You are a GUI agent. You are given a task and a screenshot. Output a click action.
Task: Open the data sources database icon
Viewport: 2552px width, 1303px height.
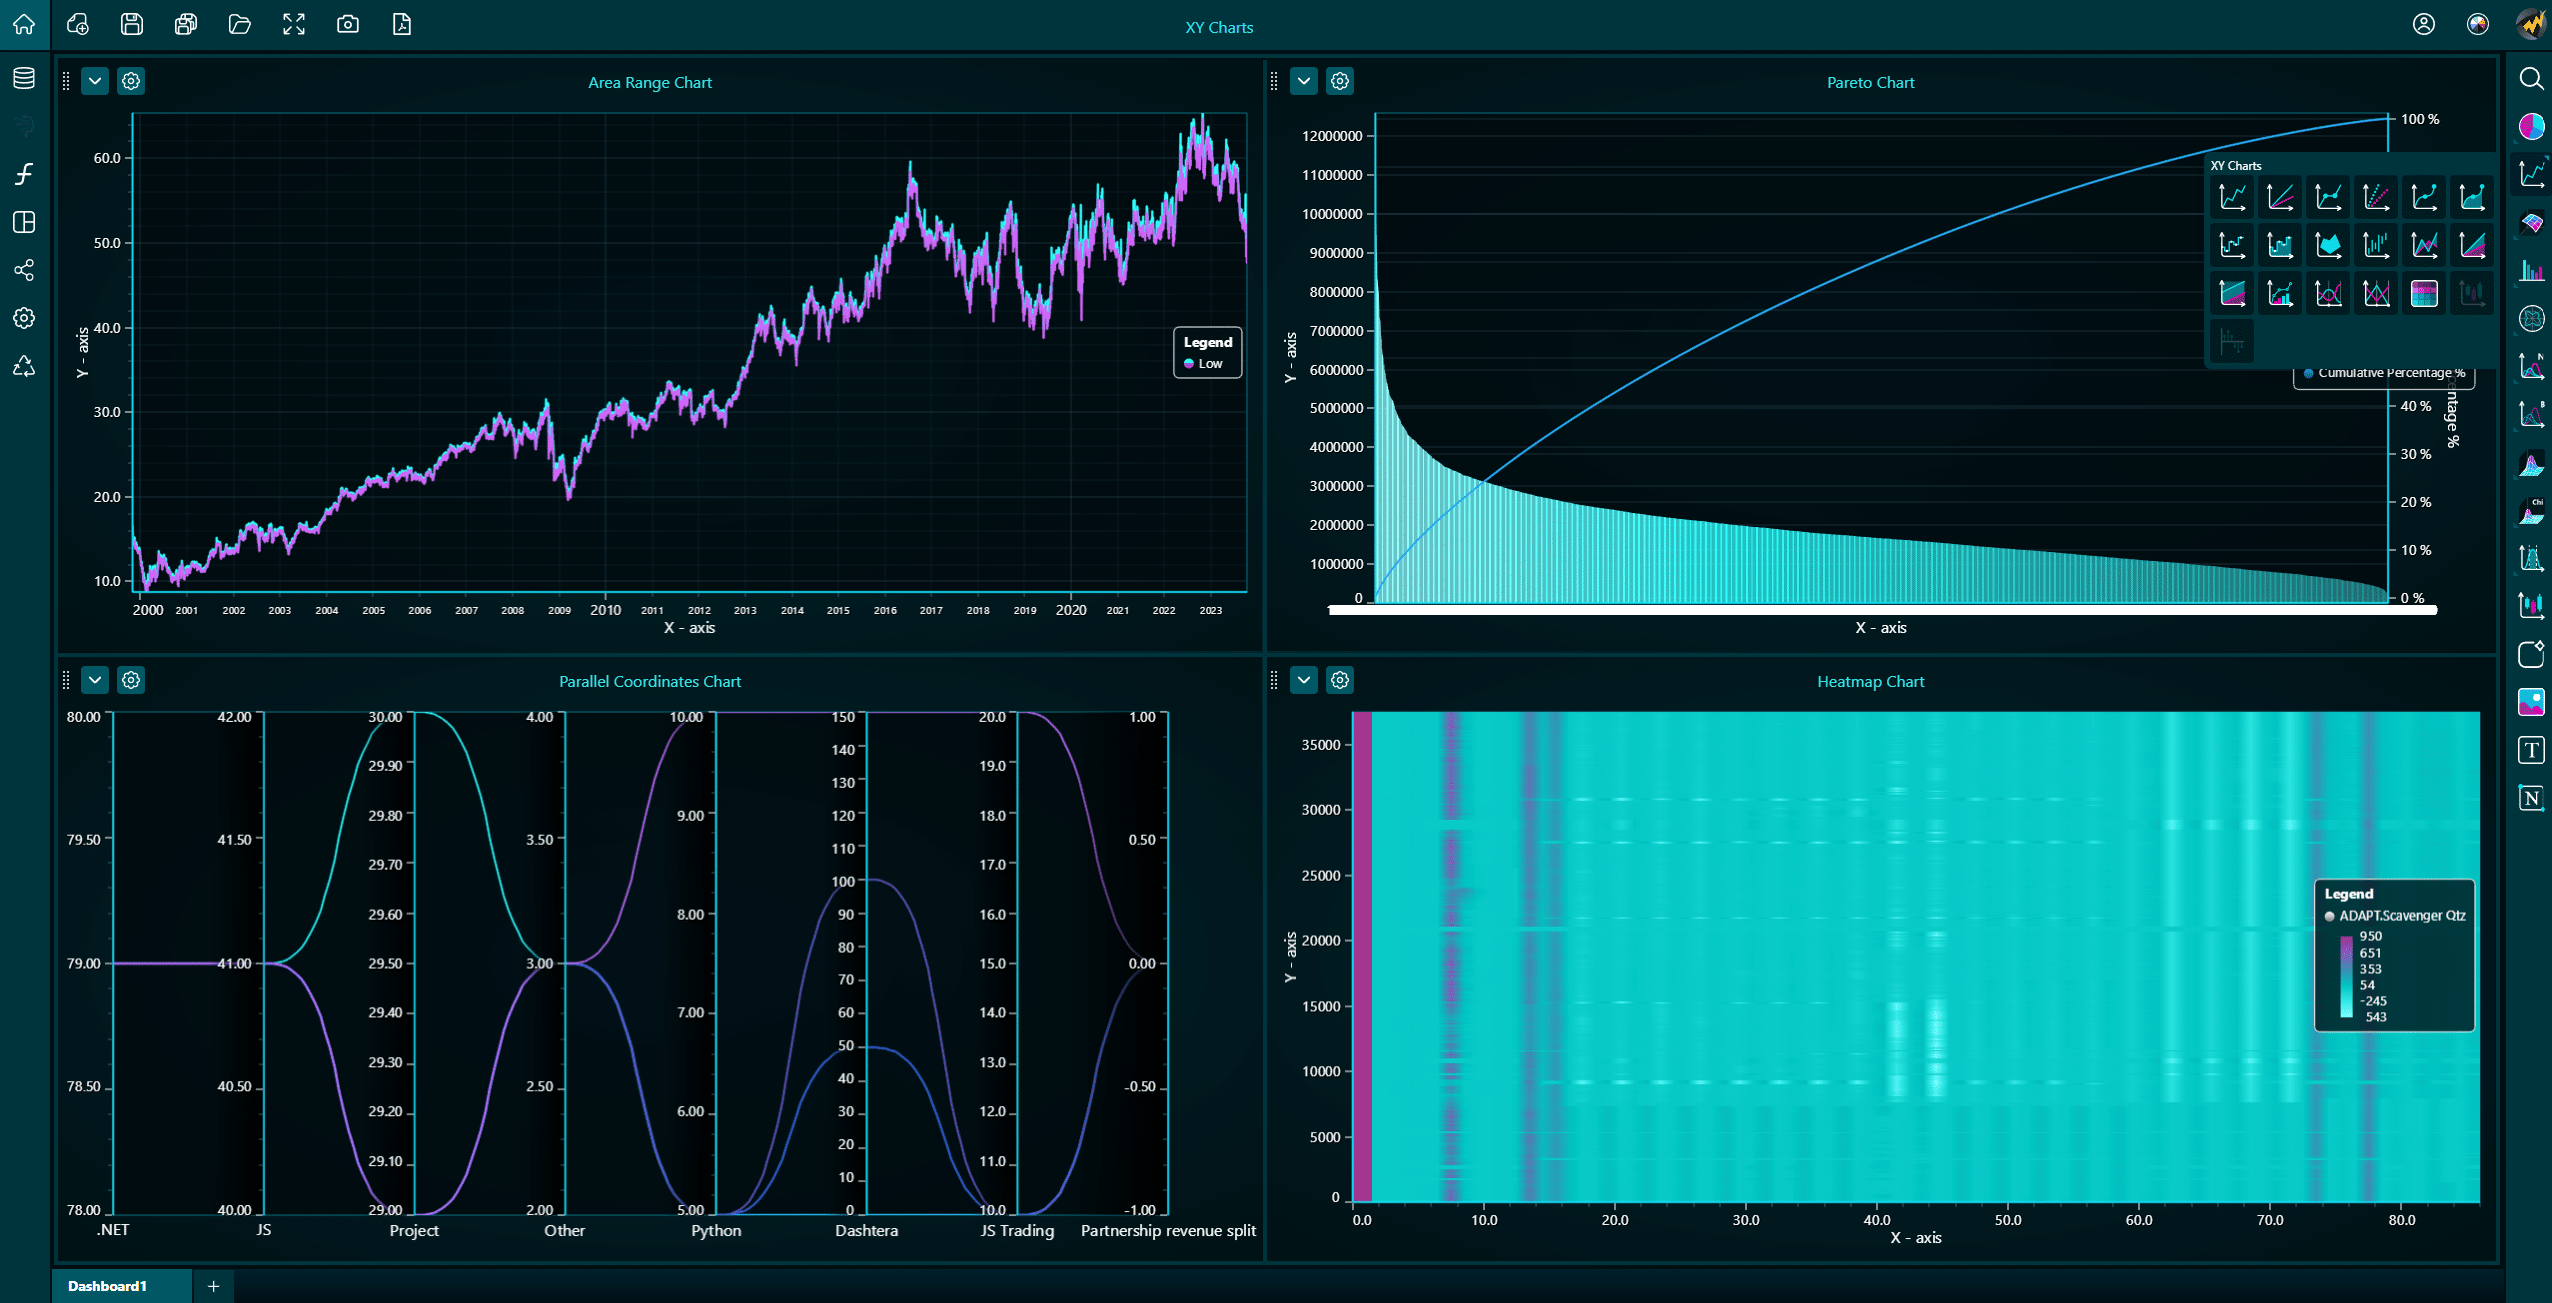point(24,78)
